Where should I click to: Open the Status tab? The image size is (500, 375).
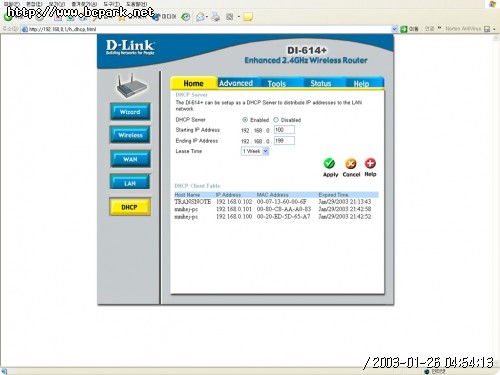(321, 83)
